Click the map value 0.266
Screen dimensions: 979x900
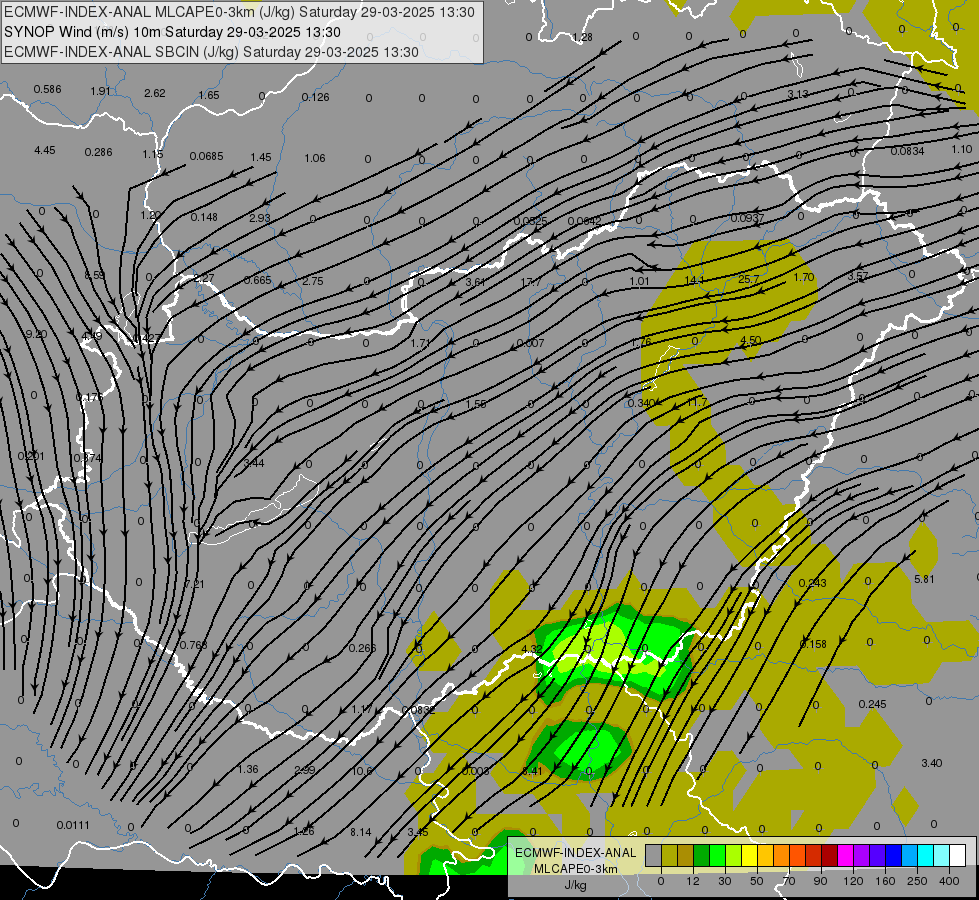point(362,648)
